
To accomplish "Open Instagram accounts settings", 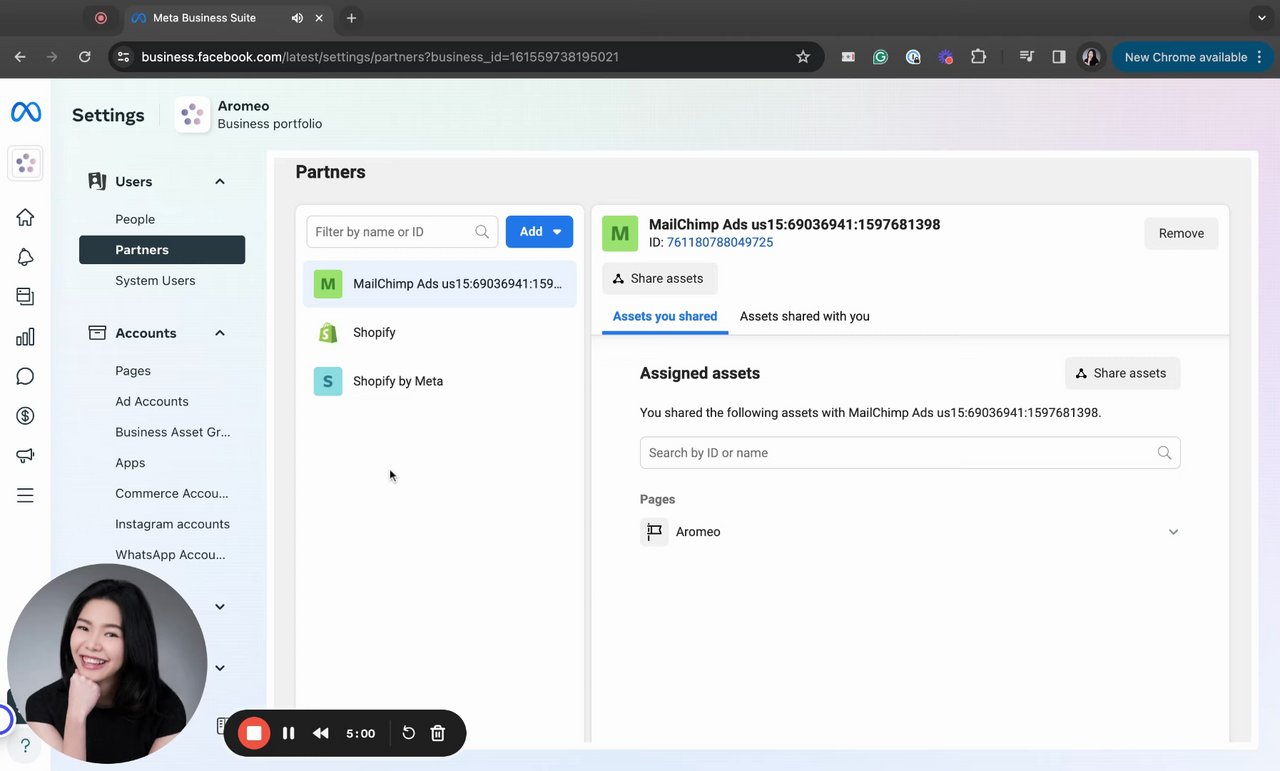I will (x=172, y=524).
